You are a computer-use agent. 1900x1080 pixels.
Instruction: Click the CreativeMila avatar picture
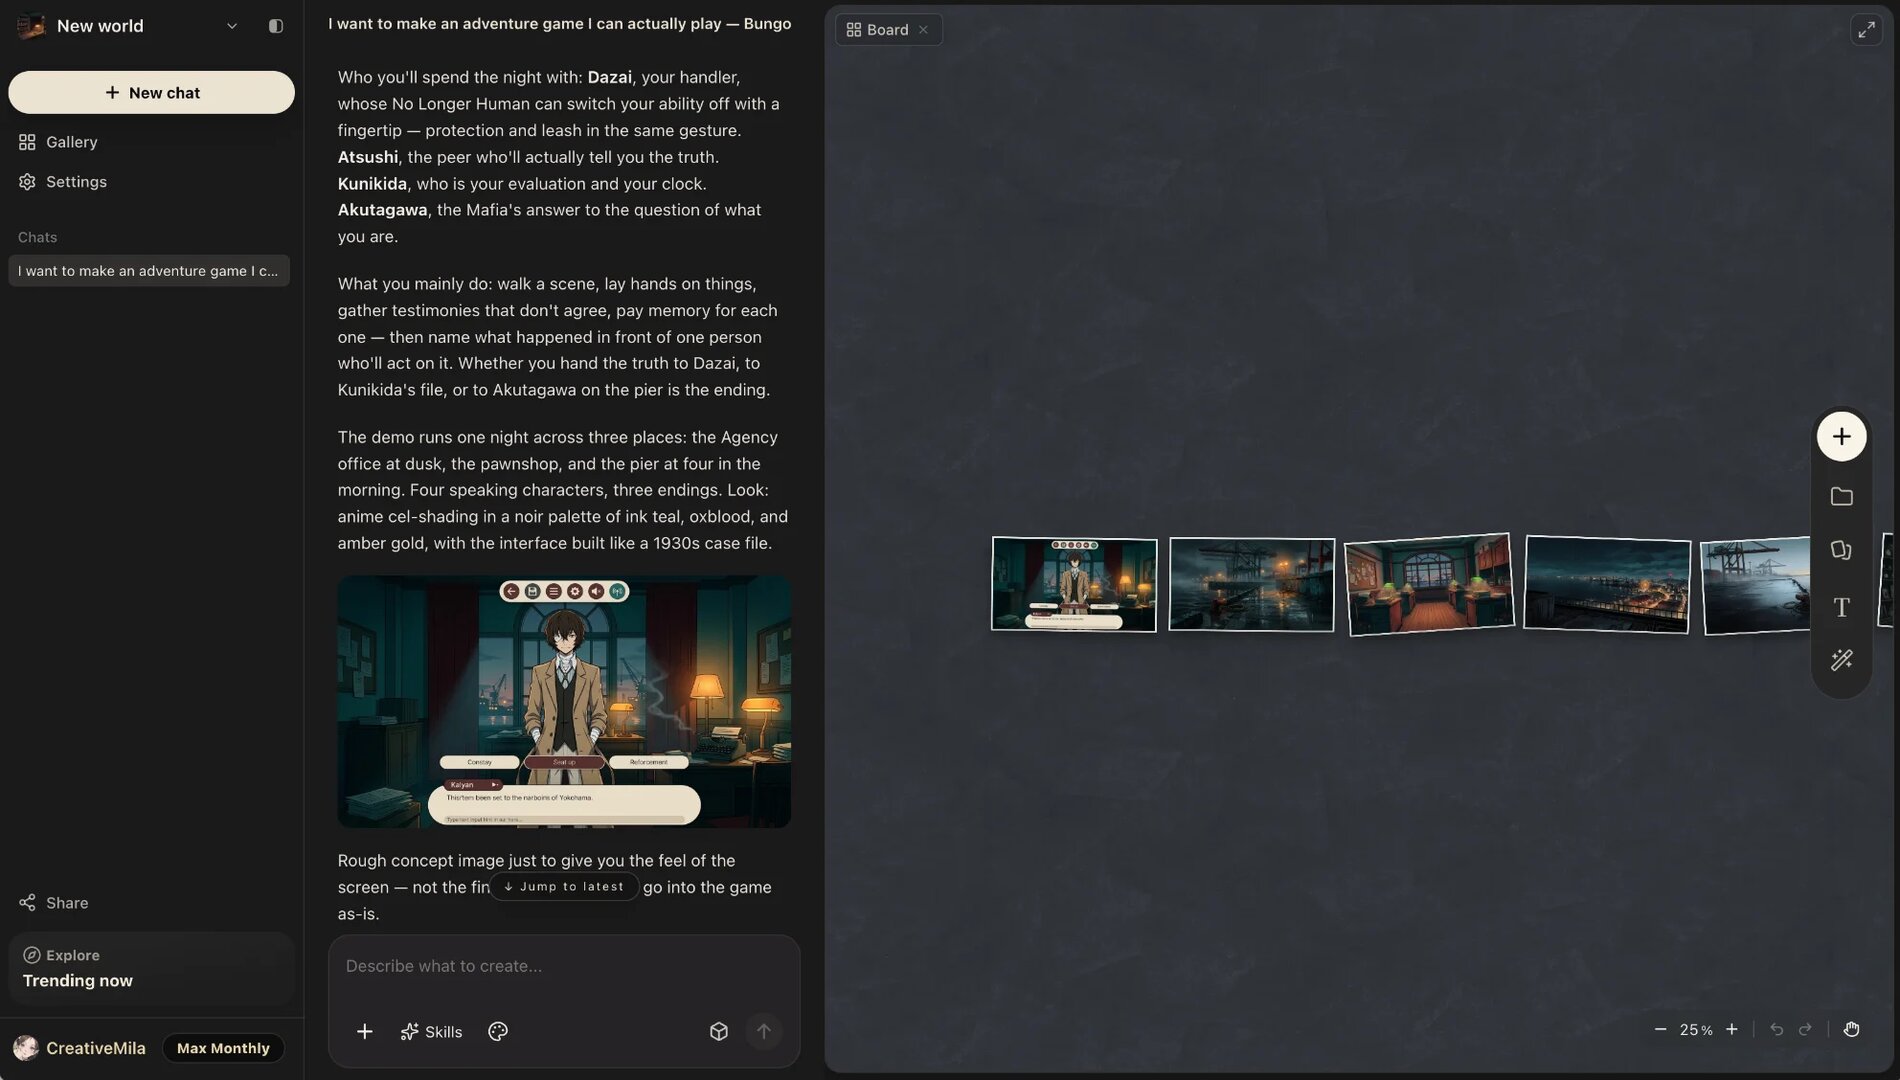[x=26, y=1048]
